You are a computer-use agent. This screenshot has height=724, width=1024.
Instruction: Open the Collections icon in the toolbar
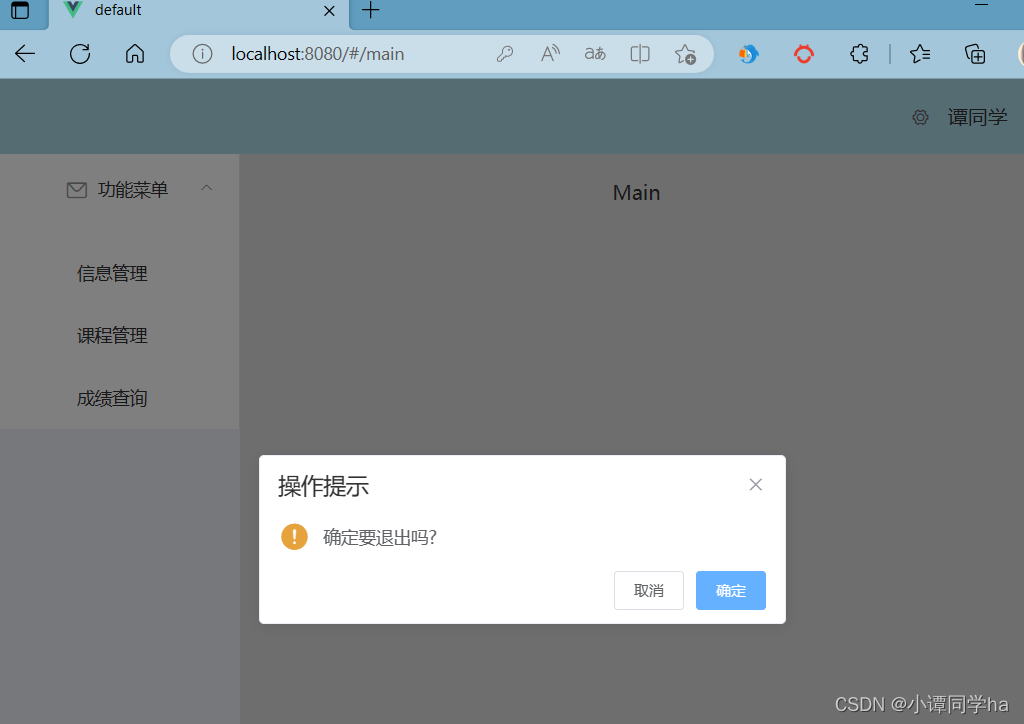click(x=975, y=54)
